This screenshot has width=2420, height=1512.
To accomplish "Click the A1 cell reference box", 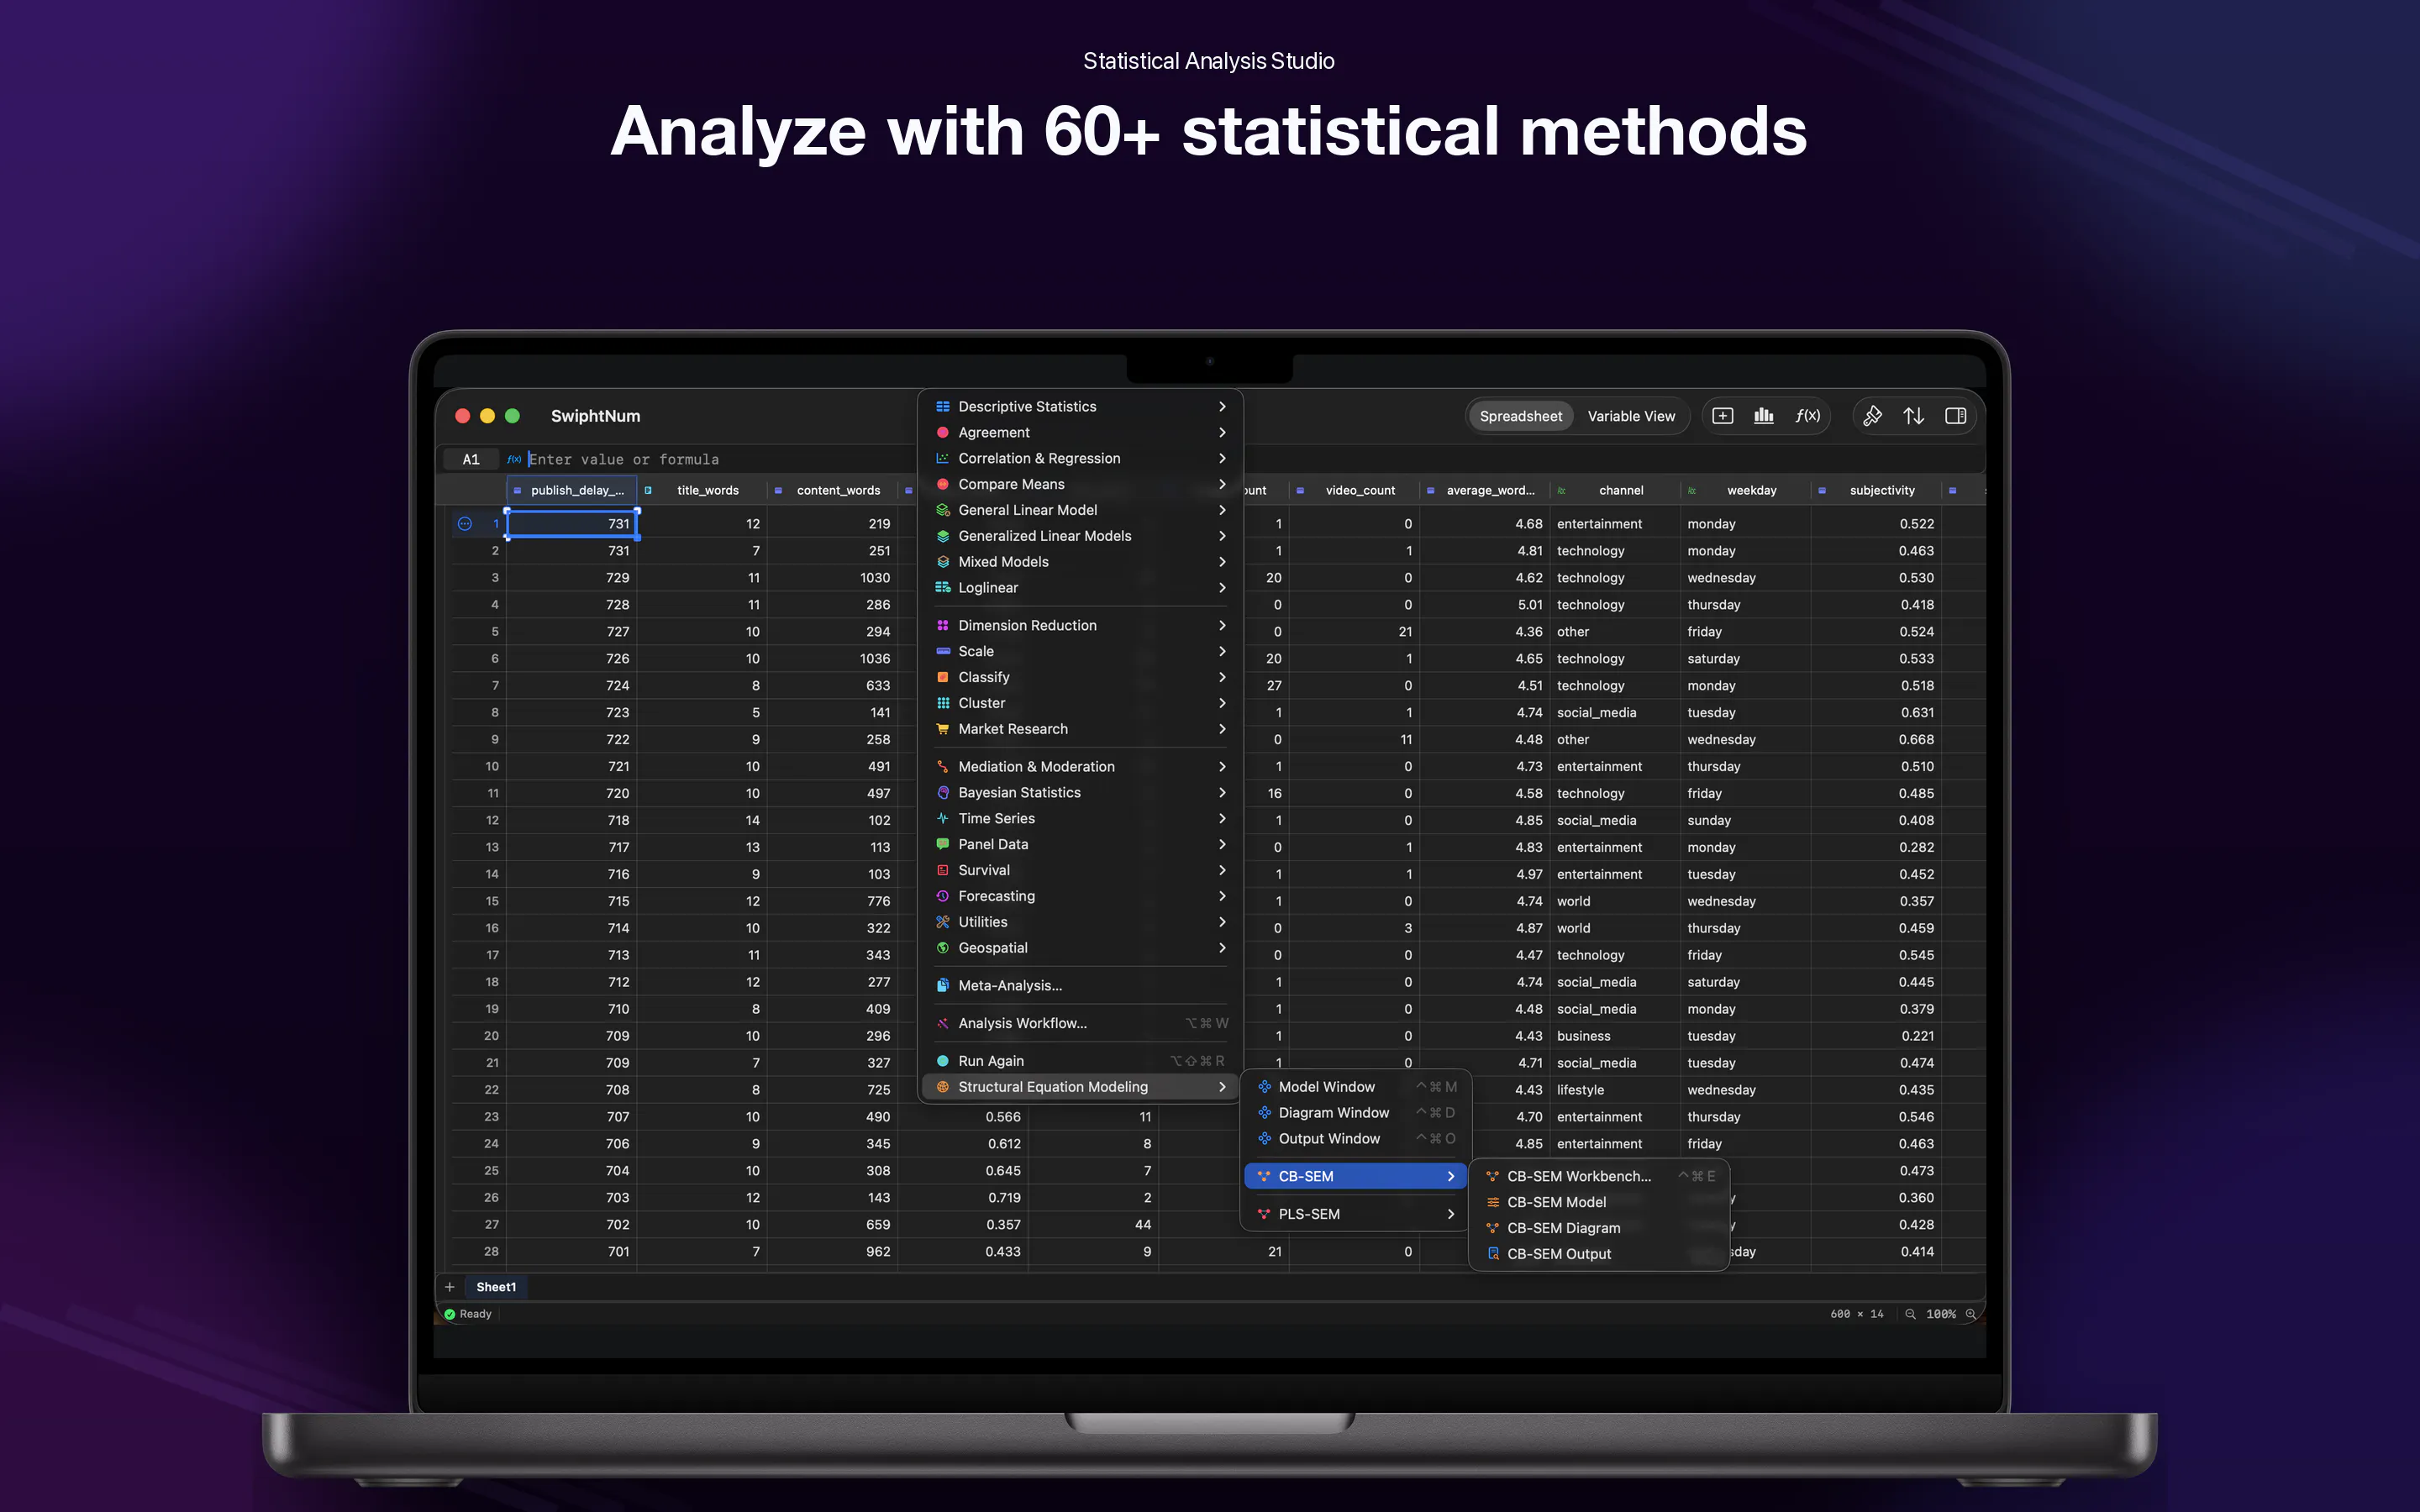I will (x=471, y=459).
